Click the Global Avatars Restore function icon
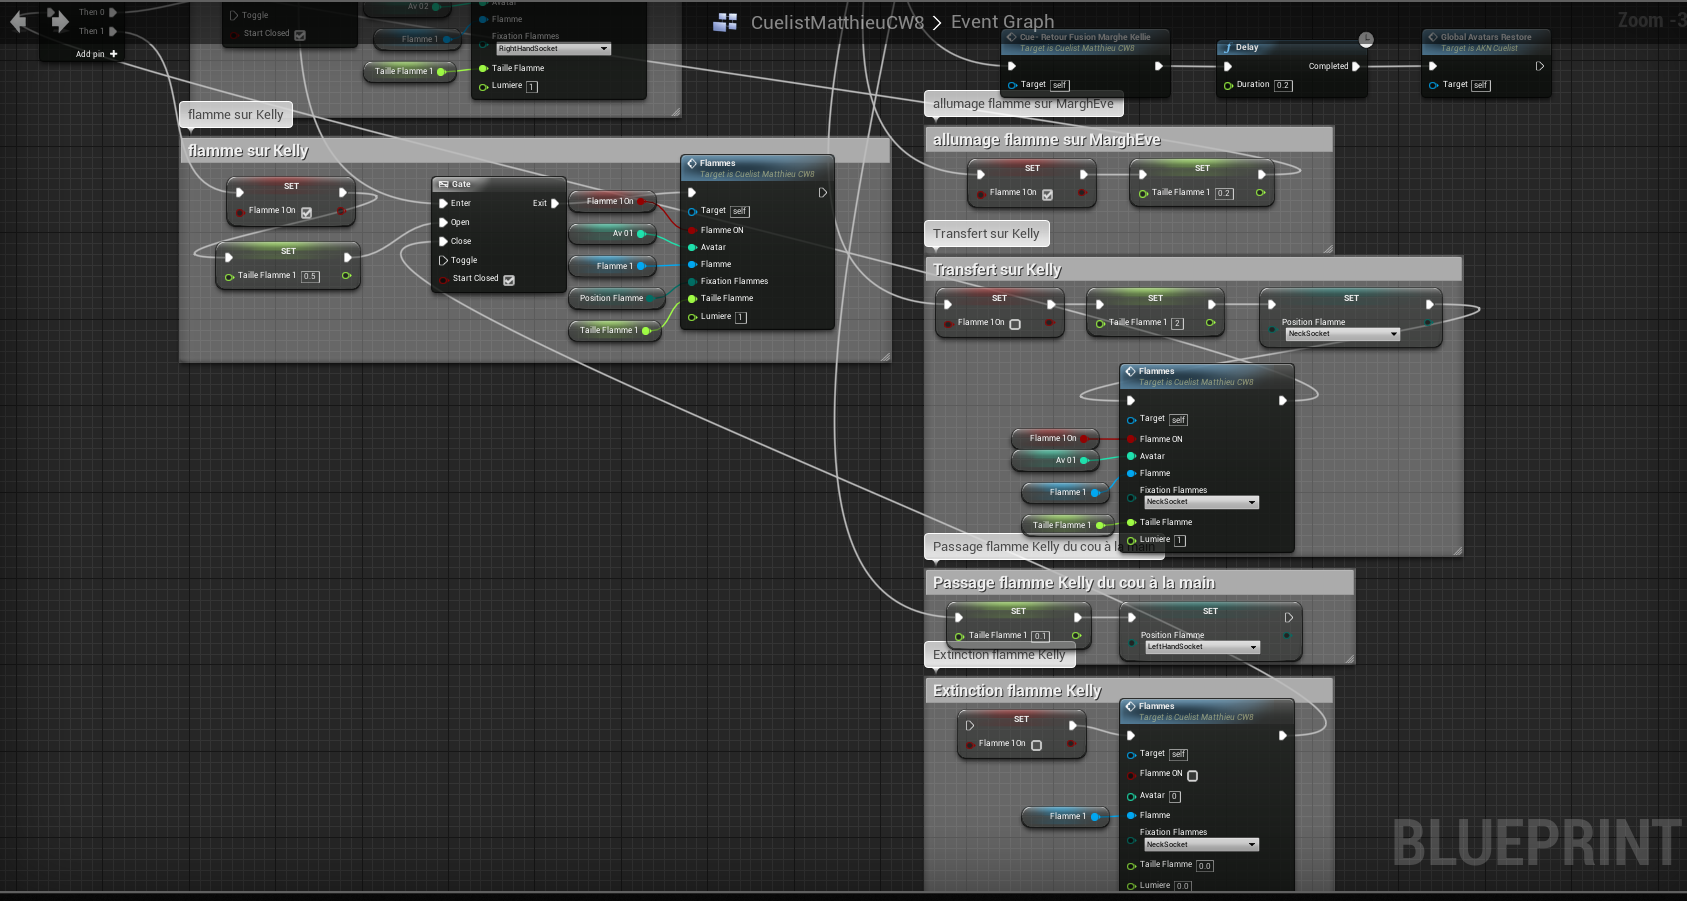This screenshot has width=1687, height=901. (x=1432, y=37)
